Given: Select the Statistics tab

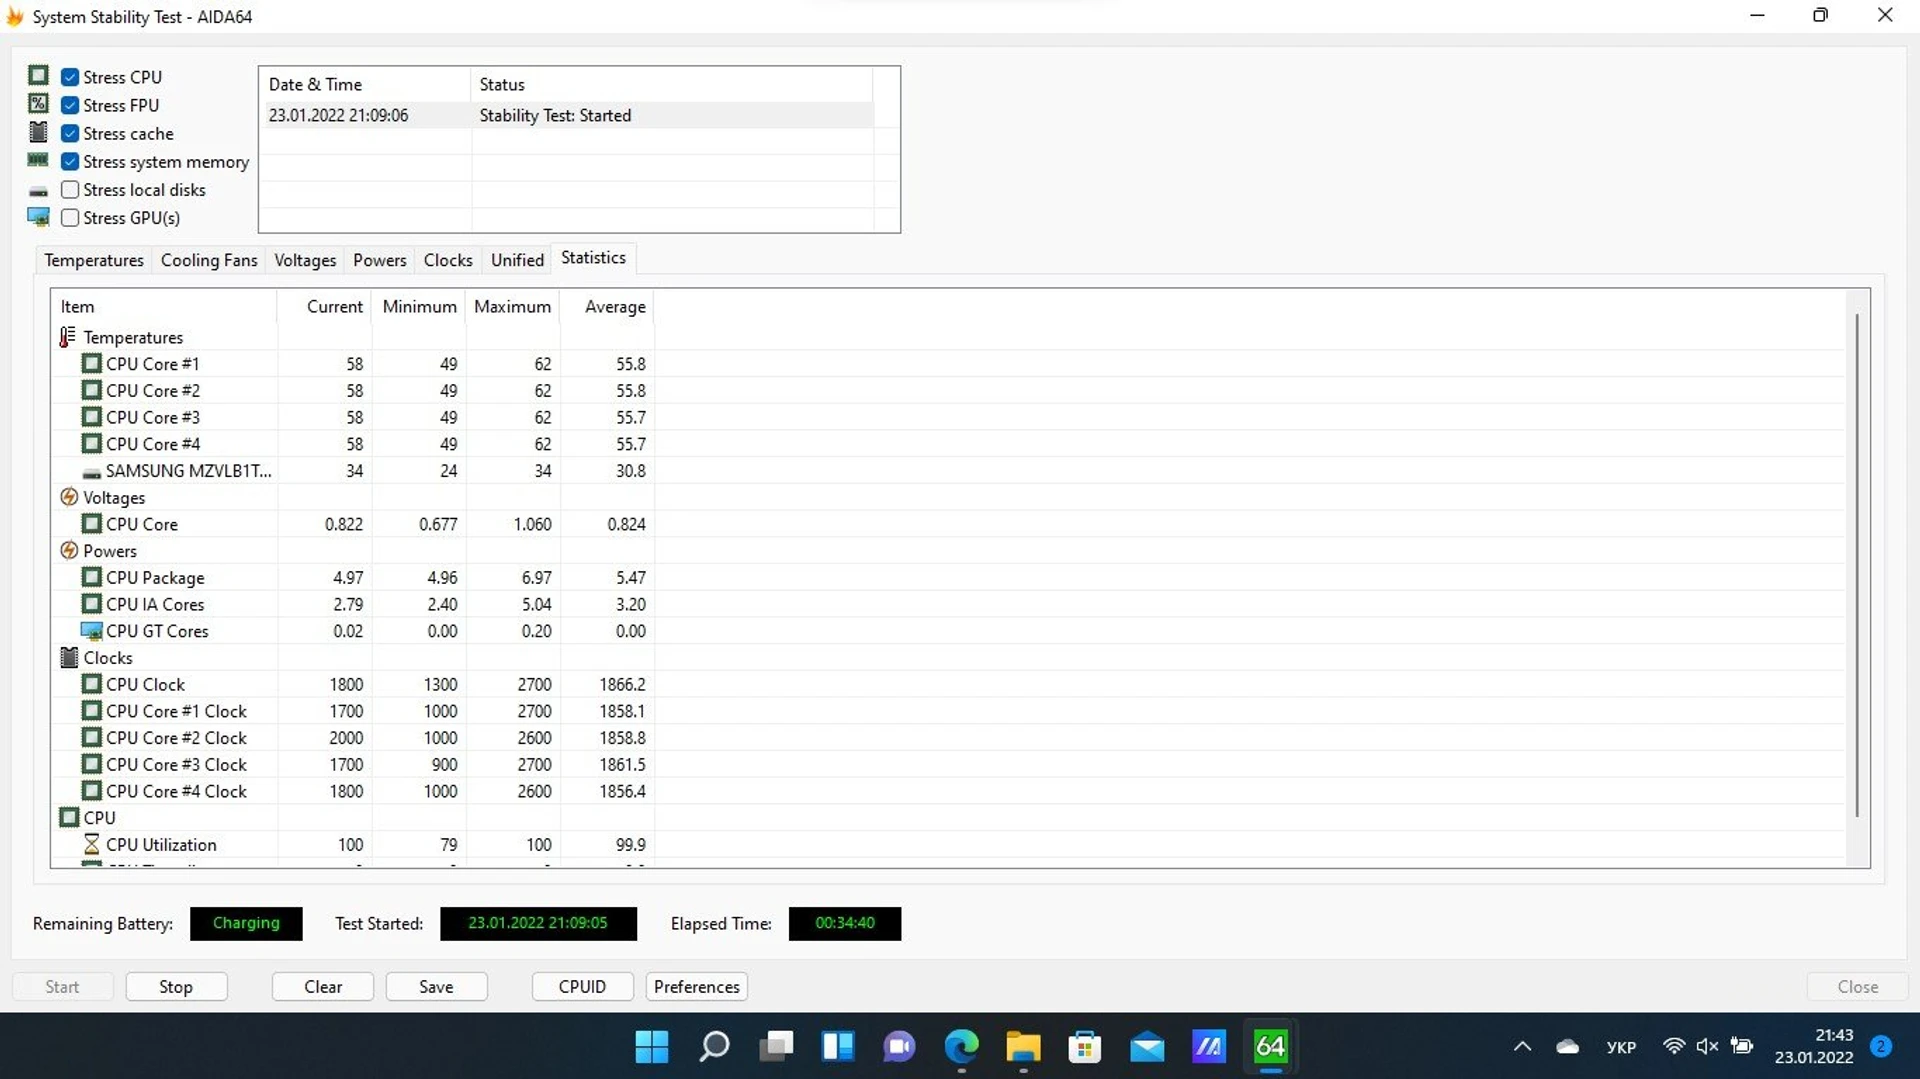Looking at the screenshot, I should 594,258.
